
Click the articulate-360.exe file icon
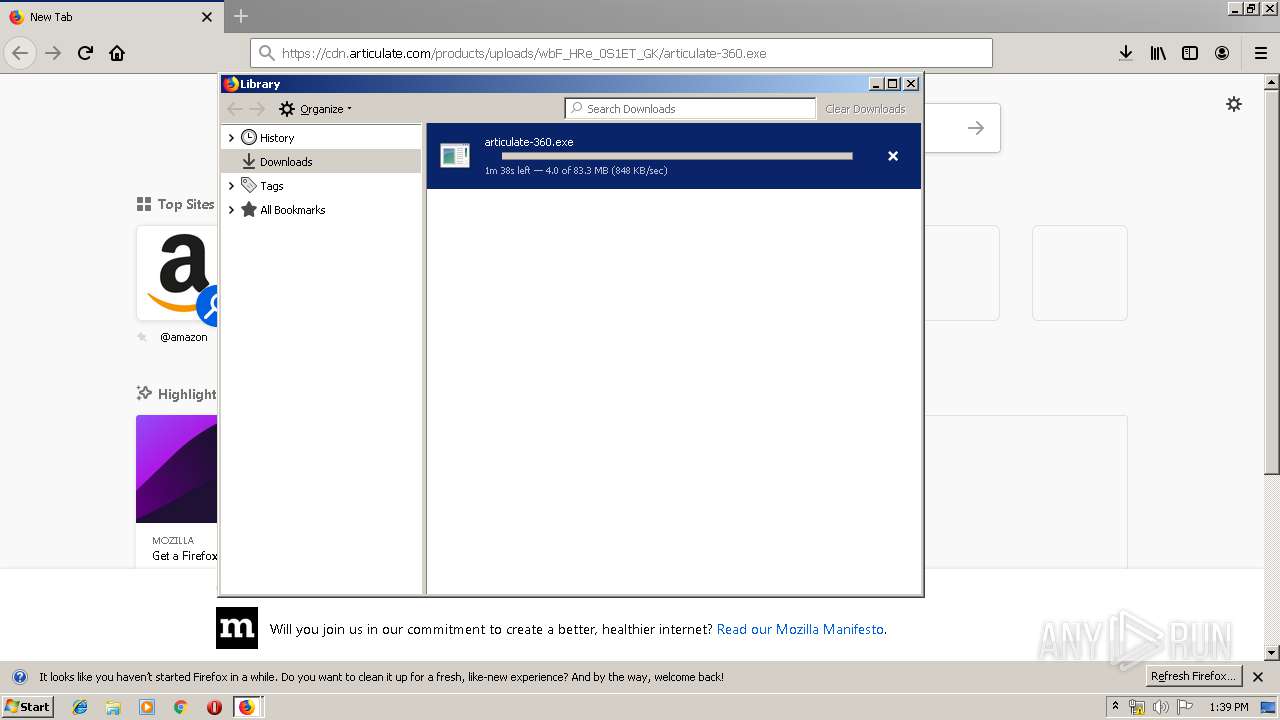coord(455,155)
